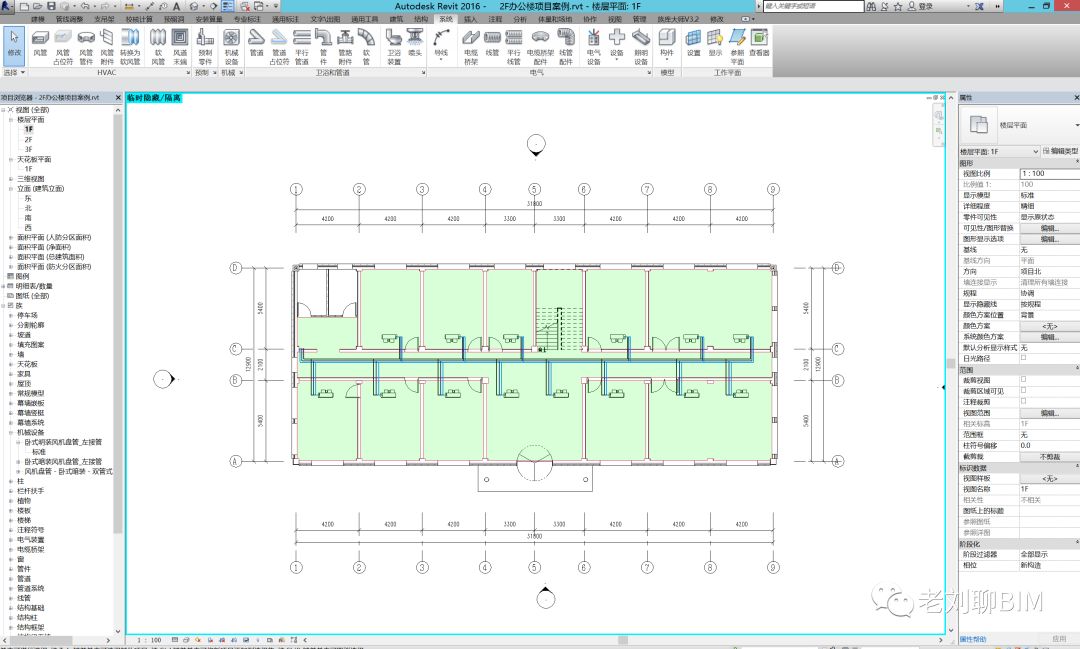This screenshot has width=1080, height=649.
Task: Toggle the 日光路径 checkbox
Action: [1024, 358]
